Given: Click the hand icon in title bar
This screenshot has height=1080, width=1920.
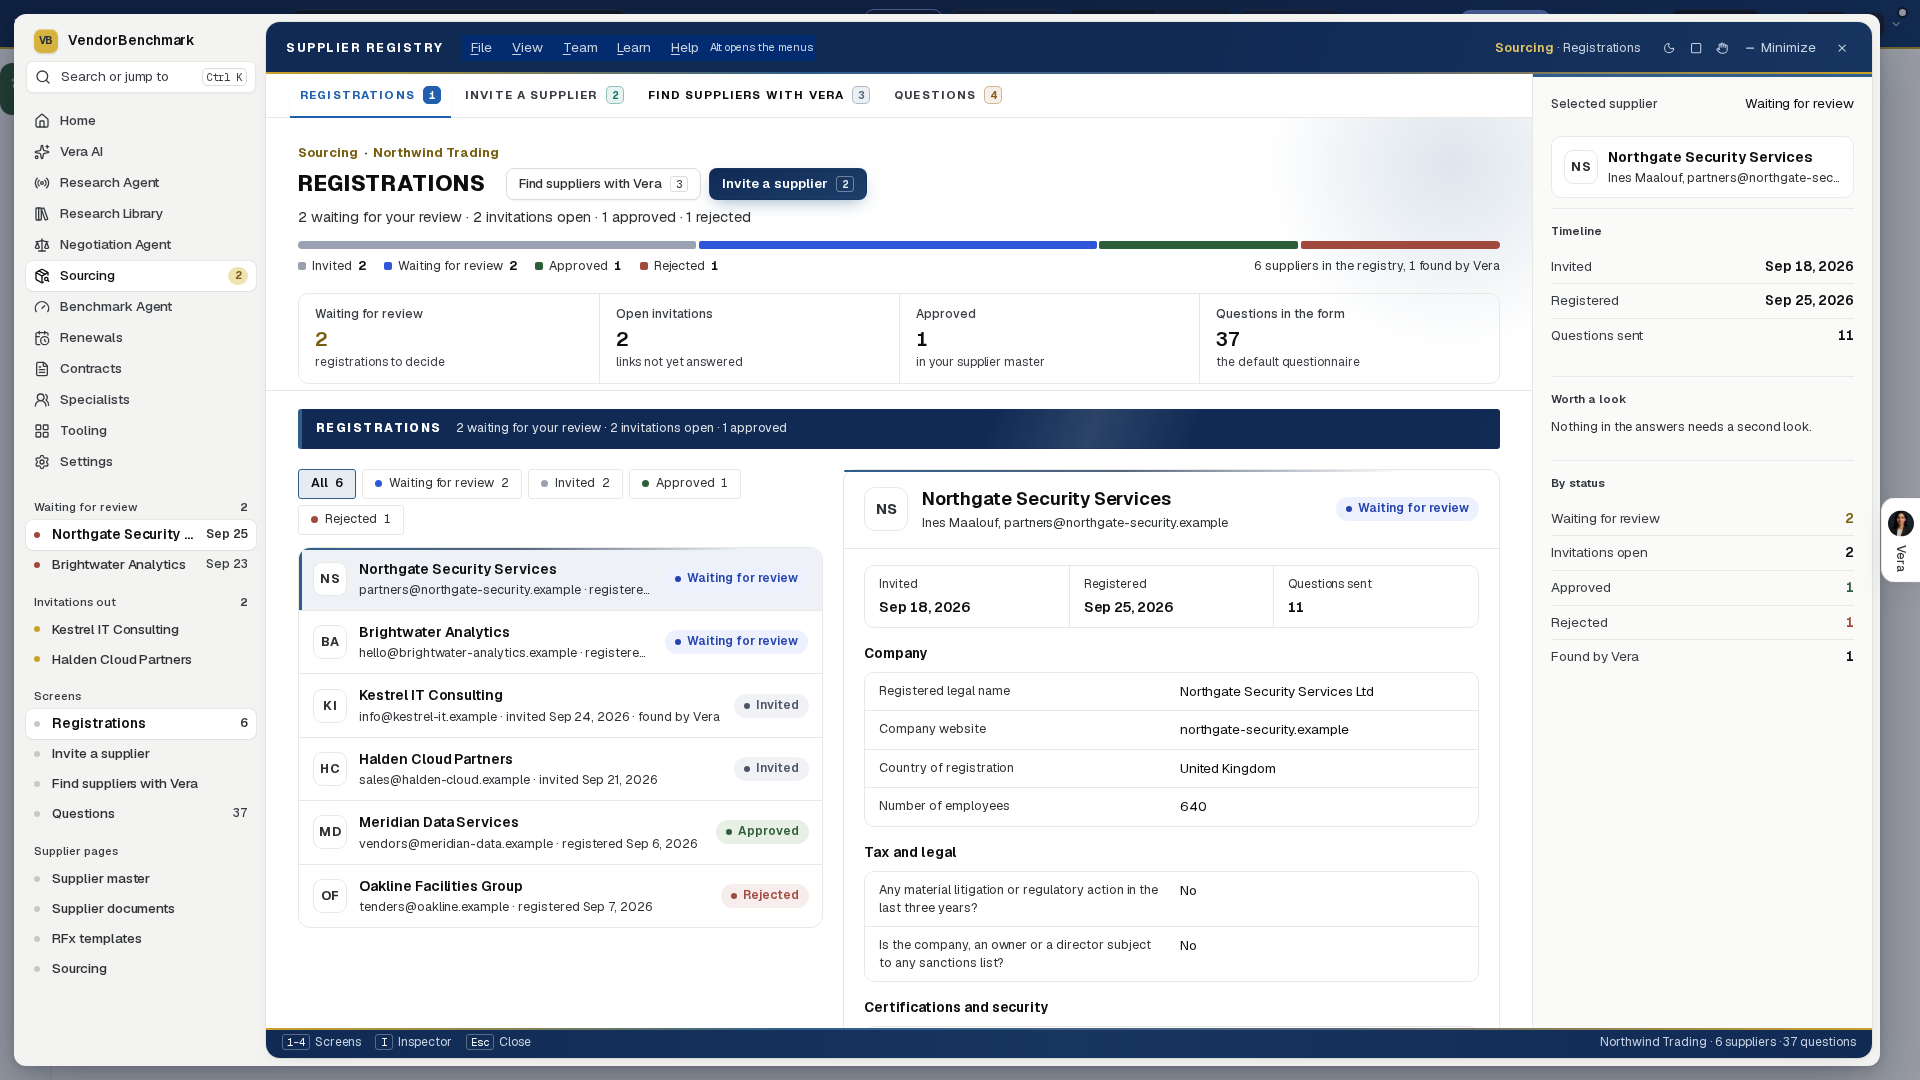Looking at the screenshot, I should pos(1722,48).
